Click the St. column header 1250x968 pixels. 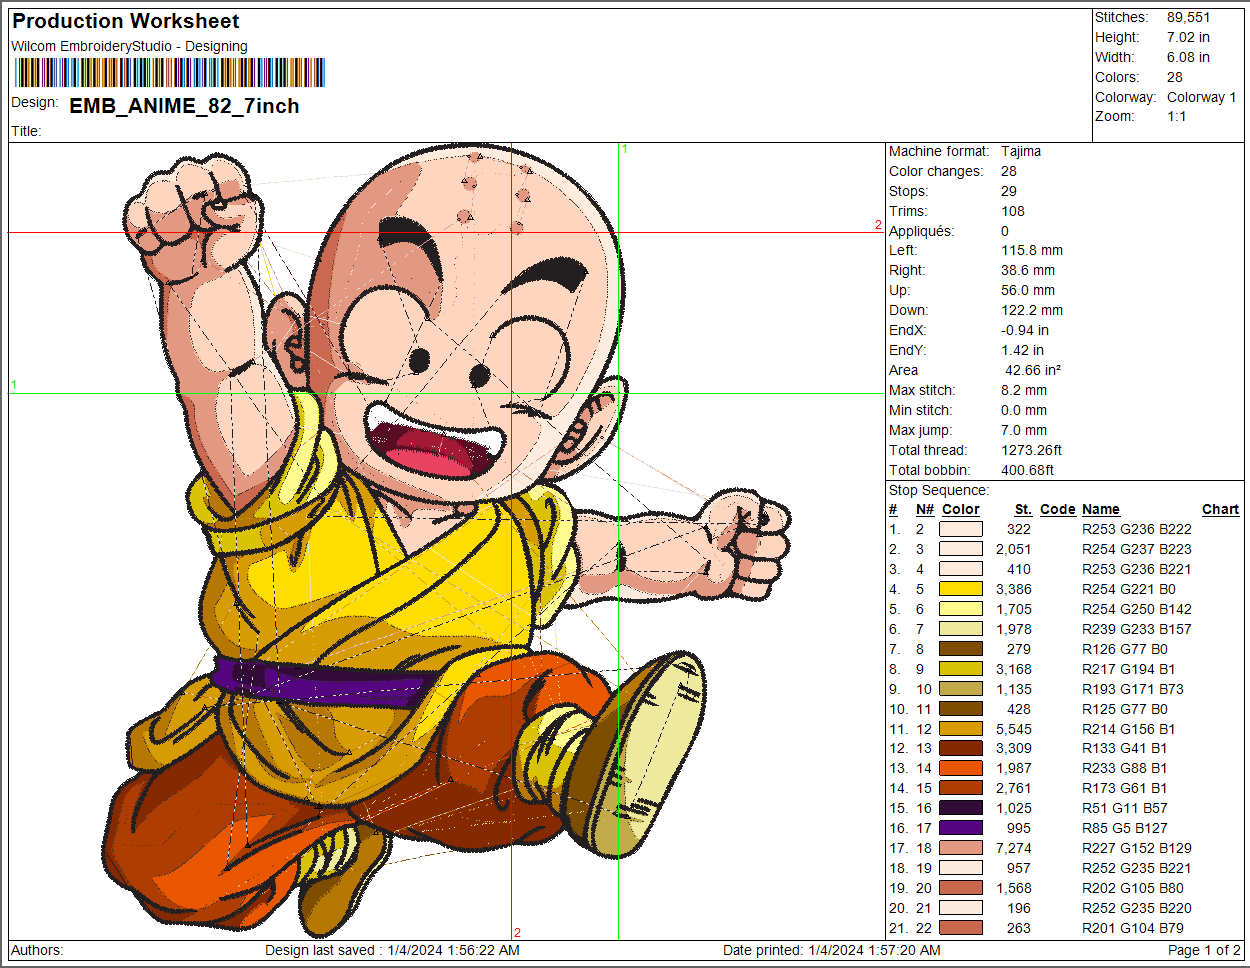[1023, 509]
